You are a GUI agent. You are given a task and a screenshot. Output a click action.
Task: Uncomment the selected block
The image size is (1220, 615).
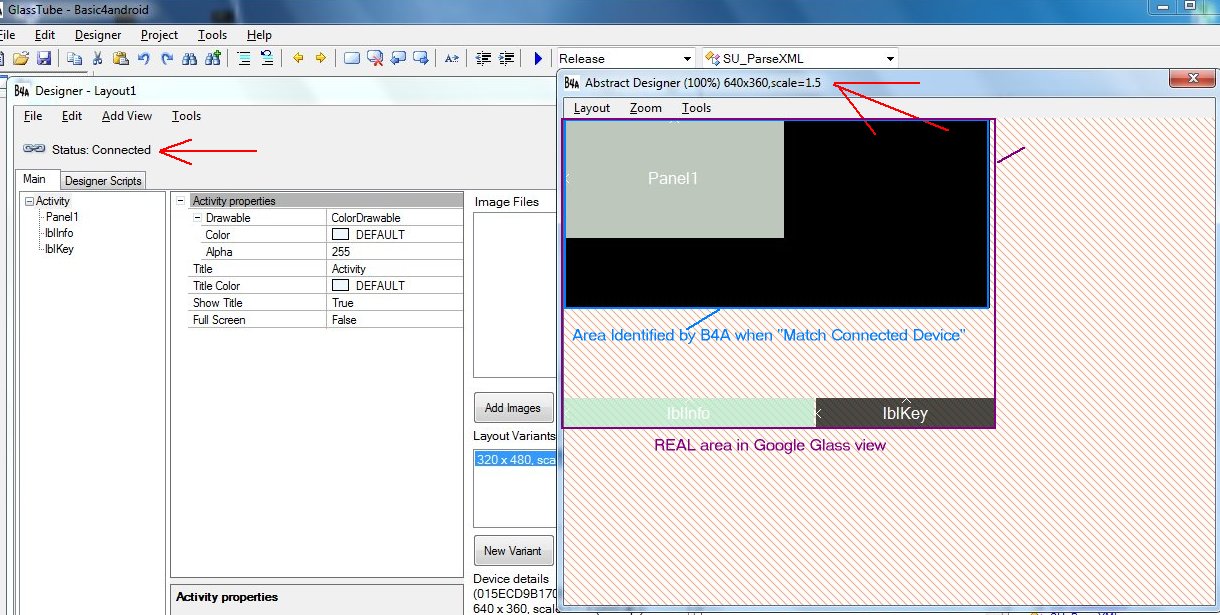(267, 58)
